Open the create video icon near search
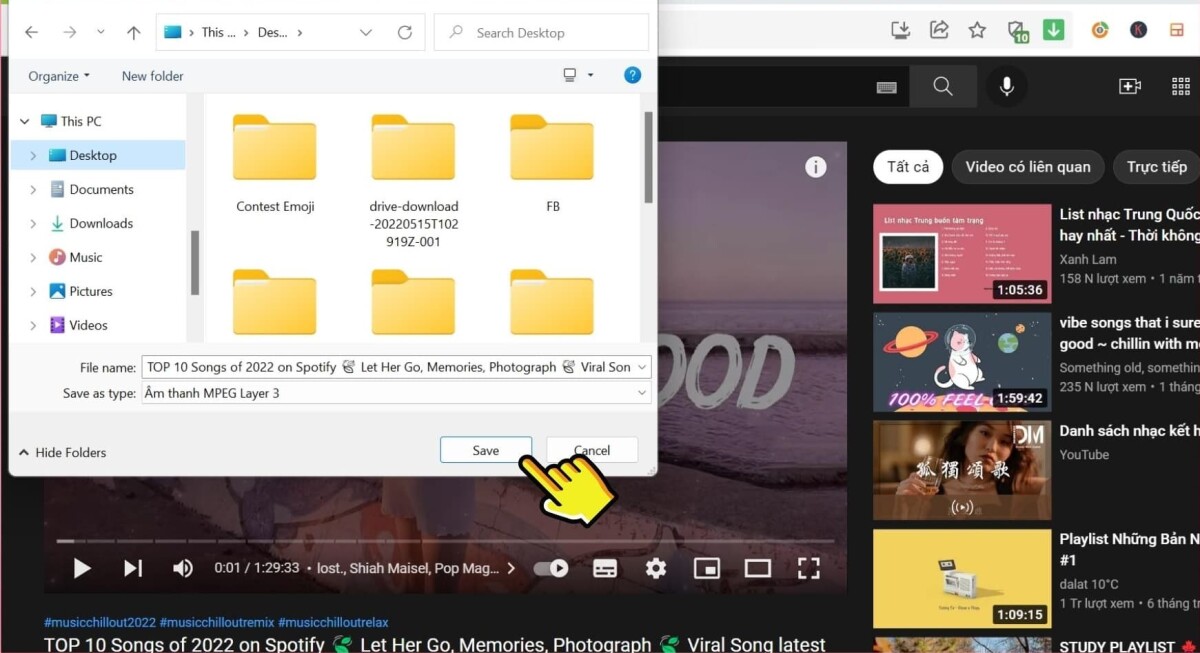1200x653 pixels. (1129, 86)
